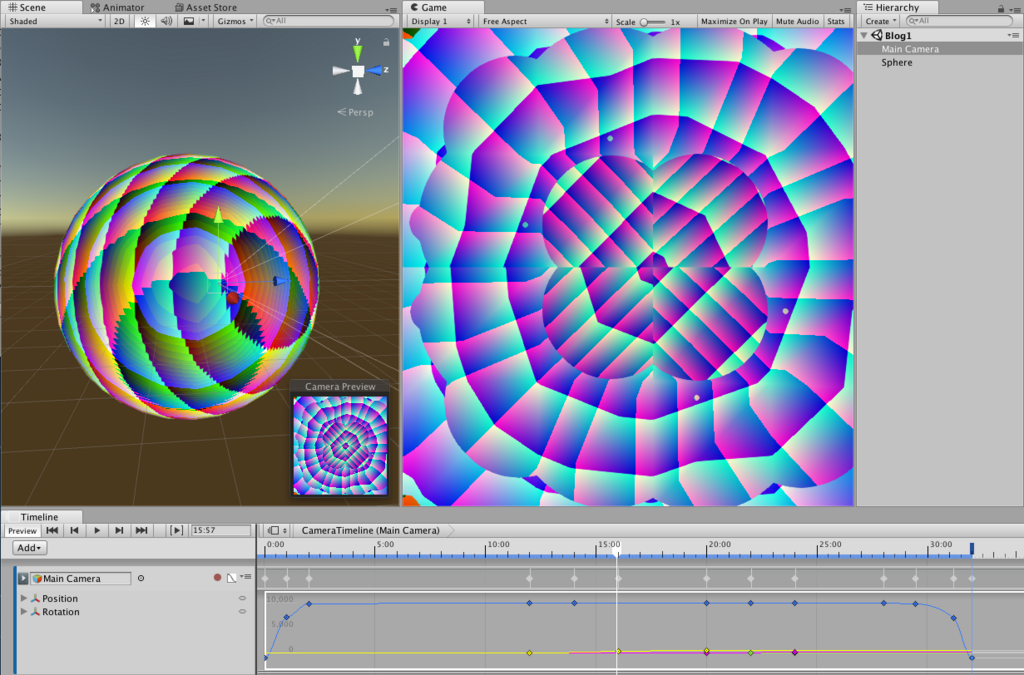Expand Rotation property curves
Image resolution: width=1024 pixels, height=675 pixels.
point(24,612)
